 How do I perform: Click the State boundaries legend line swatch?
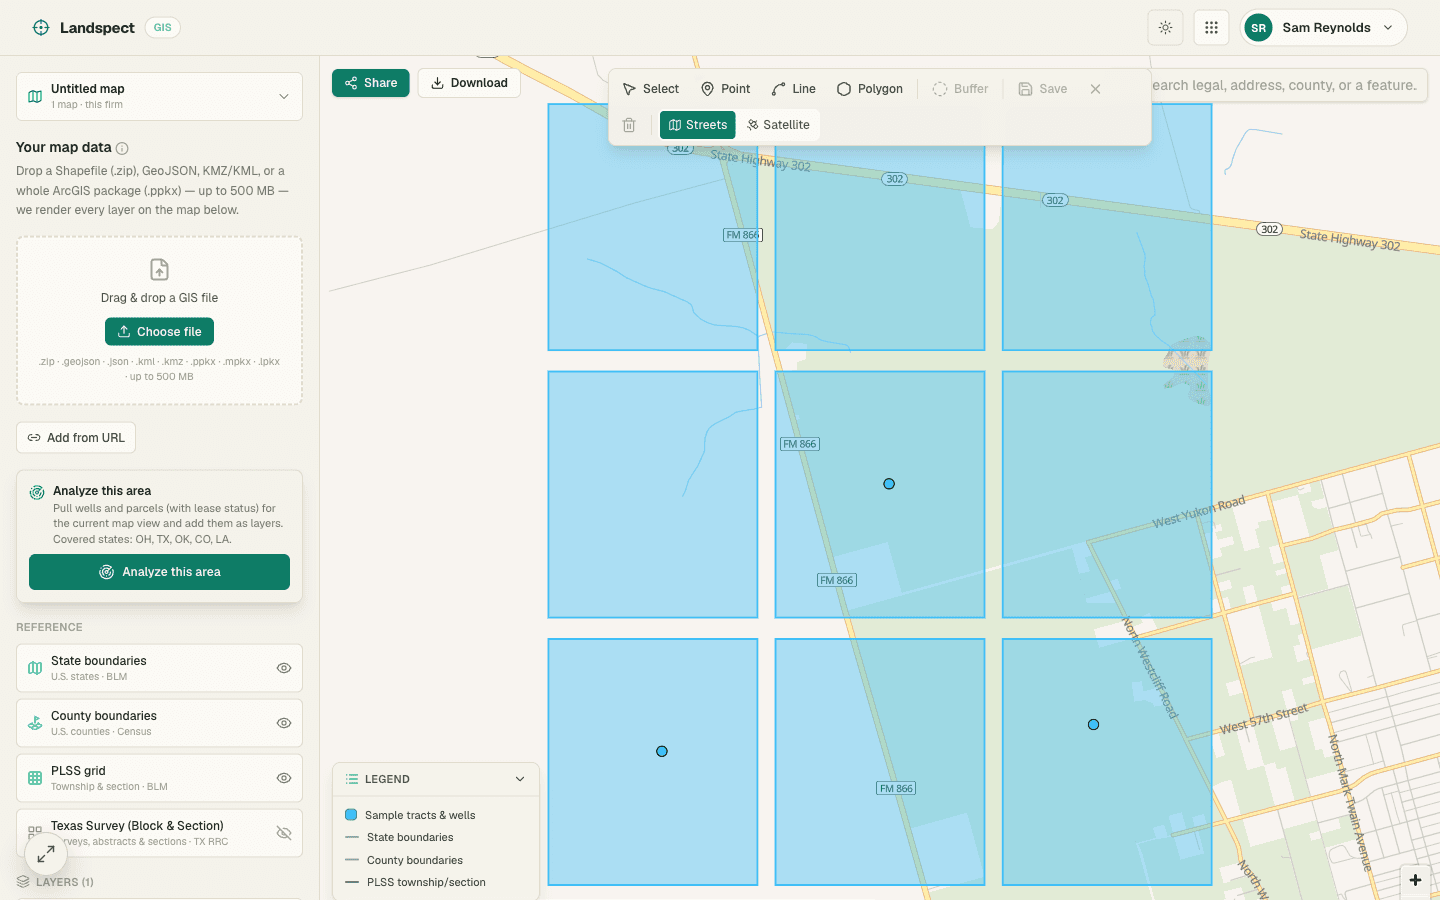(352, 837)
